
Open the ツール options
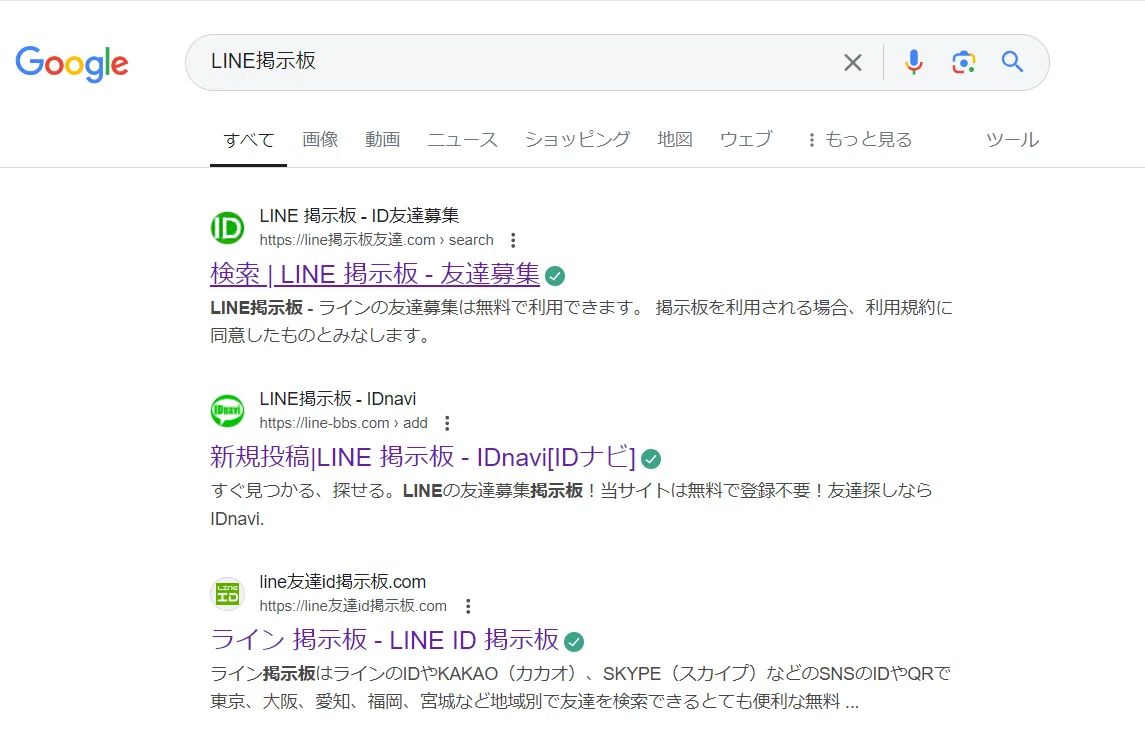pyautogui.click(x=1012, y=139)
